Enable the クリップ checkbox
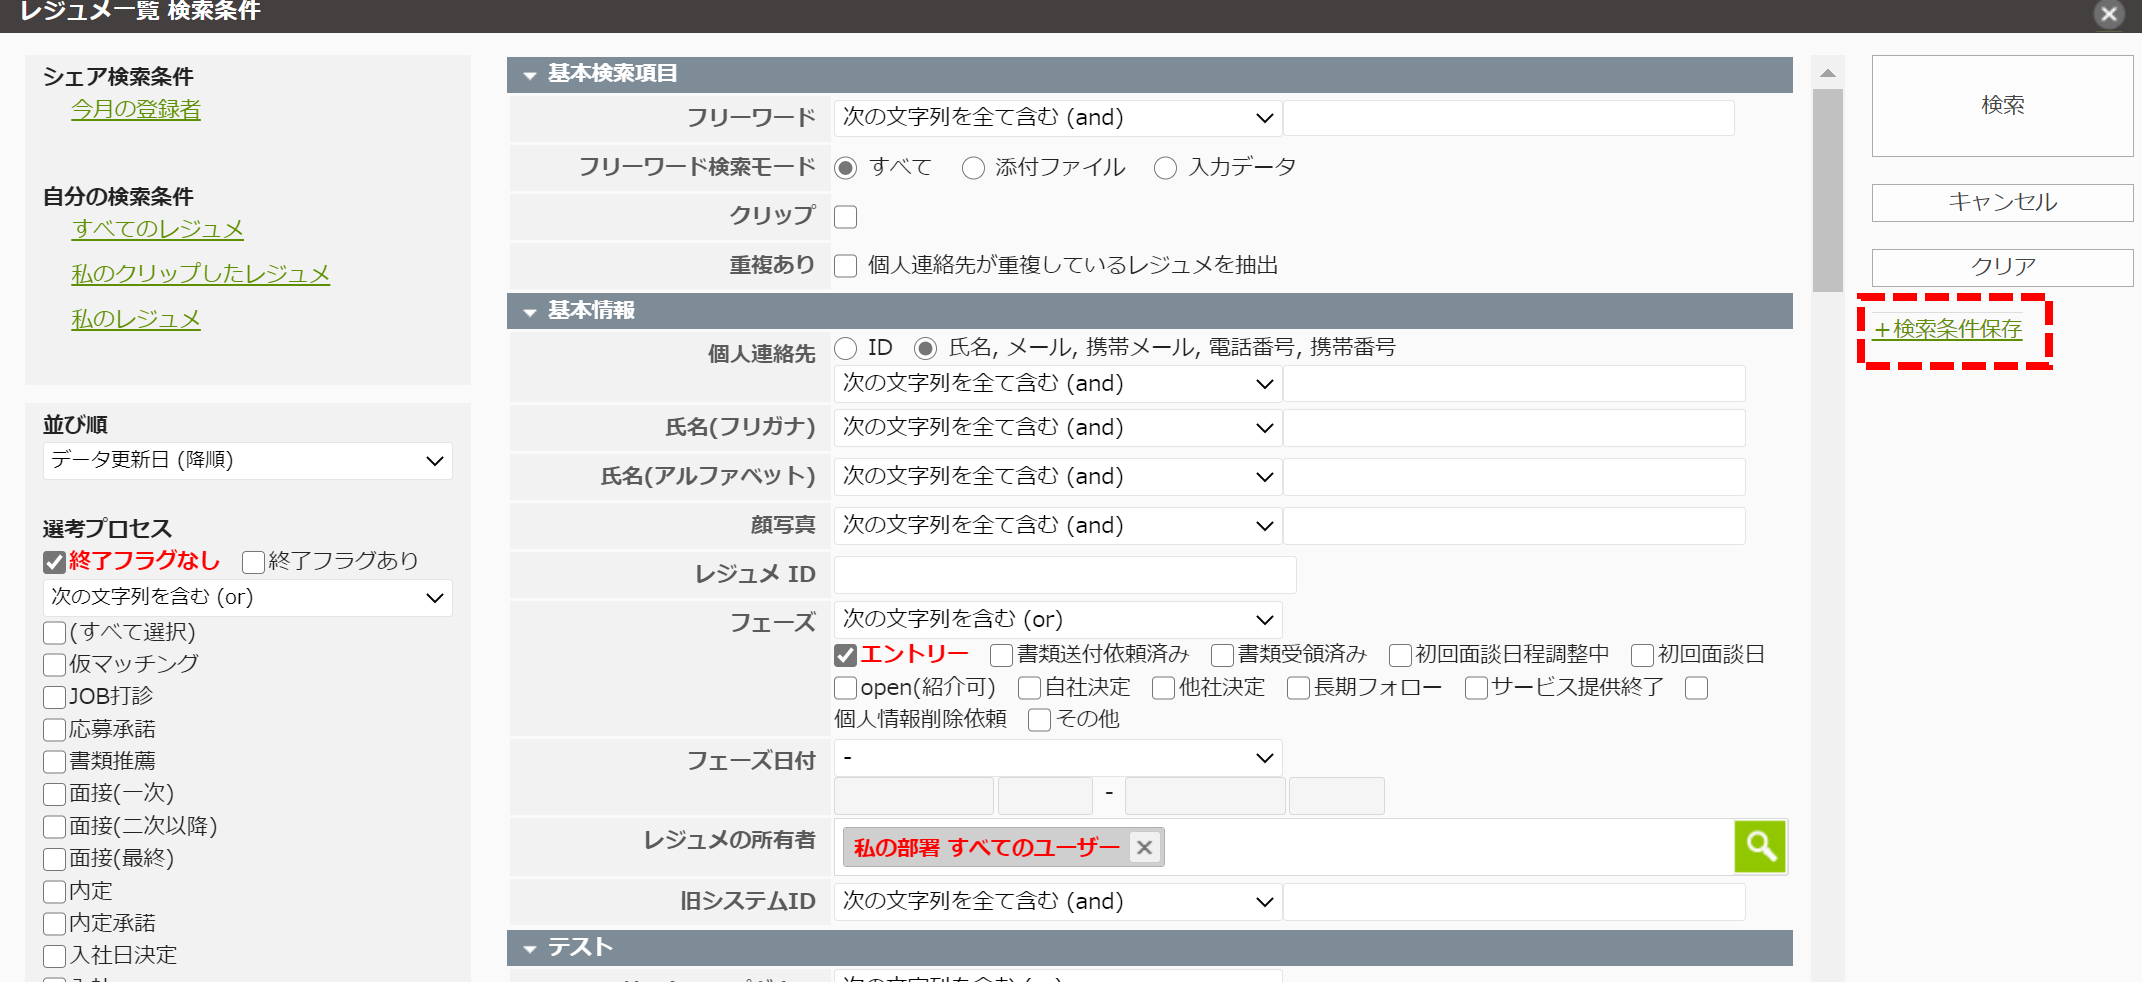This screenshot has height=982, width=2142. click(845, 216)
